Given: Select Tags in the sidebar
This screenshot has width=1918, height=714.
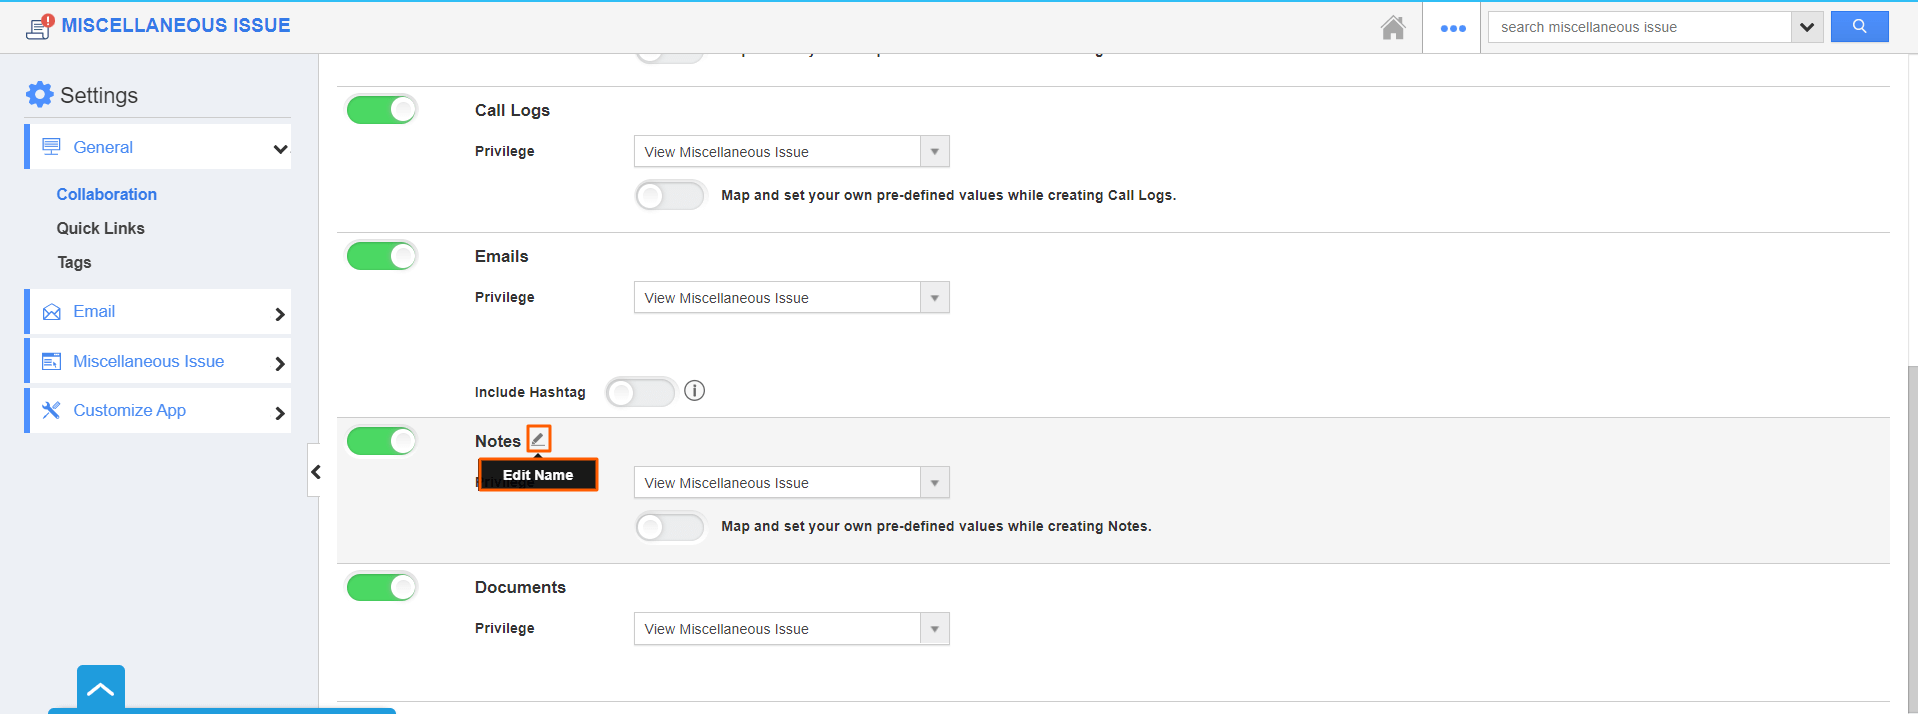Looking at the screenshot, I should click(74, 262).
